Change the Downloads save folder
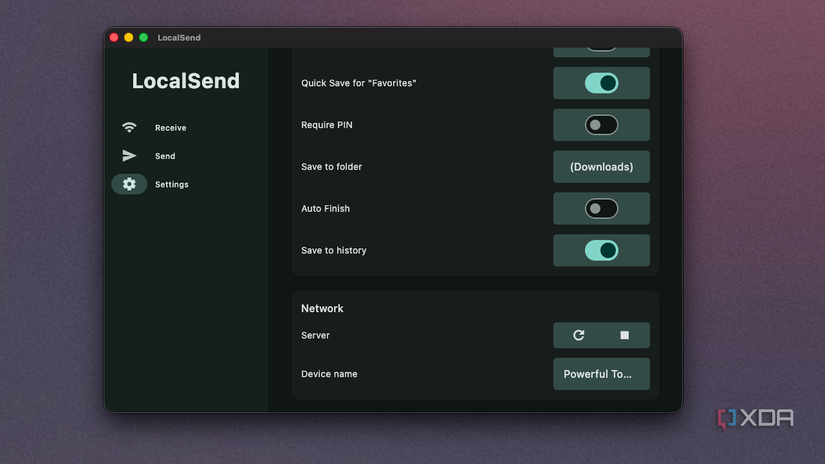 click(601, 167)
